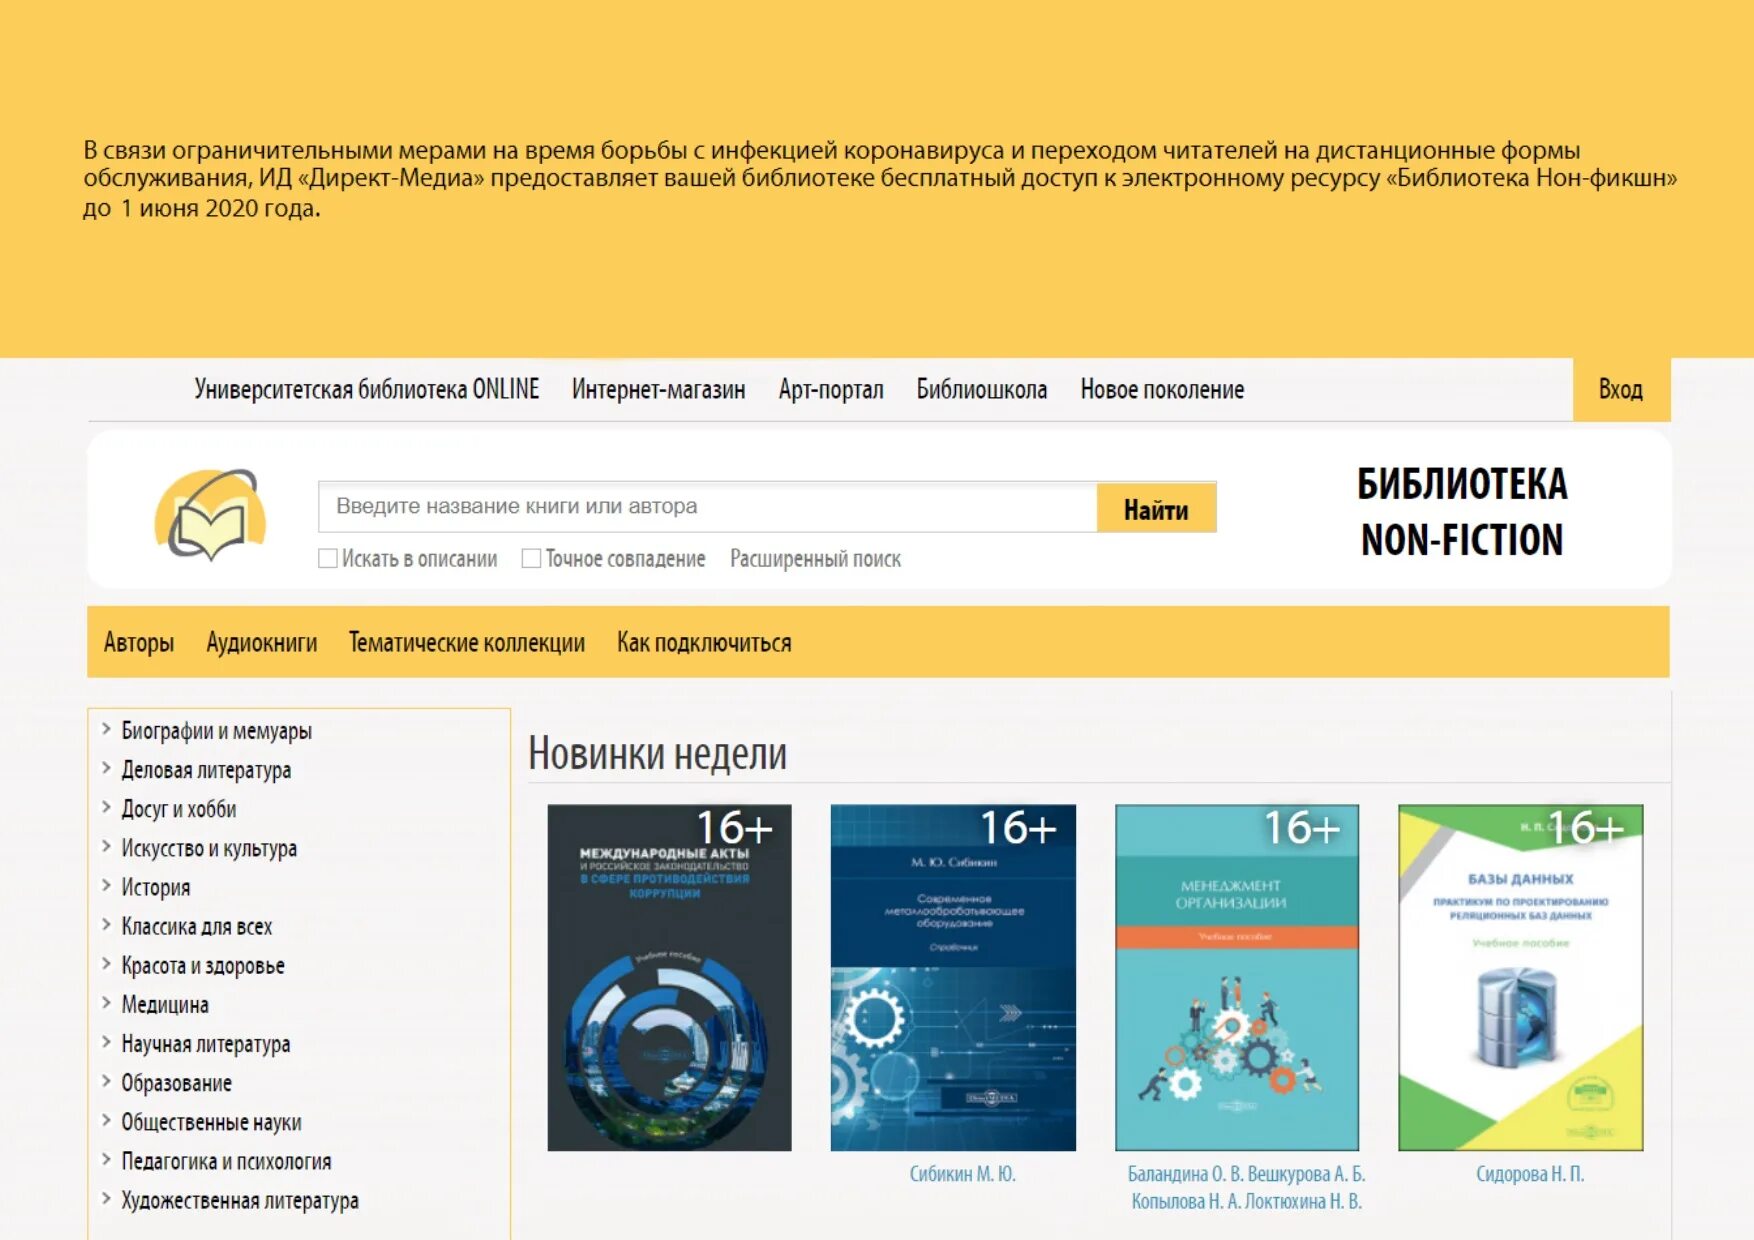The image size is (1754, 1240).
Task: Open the «Как подключиться» page
Action: (704, 643)
